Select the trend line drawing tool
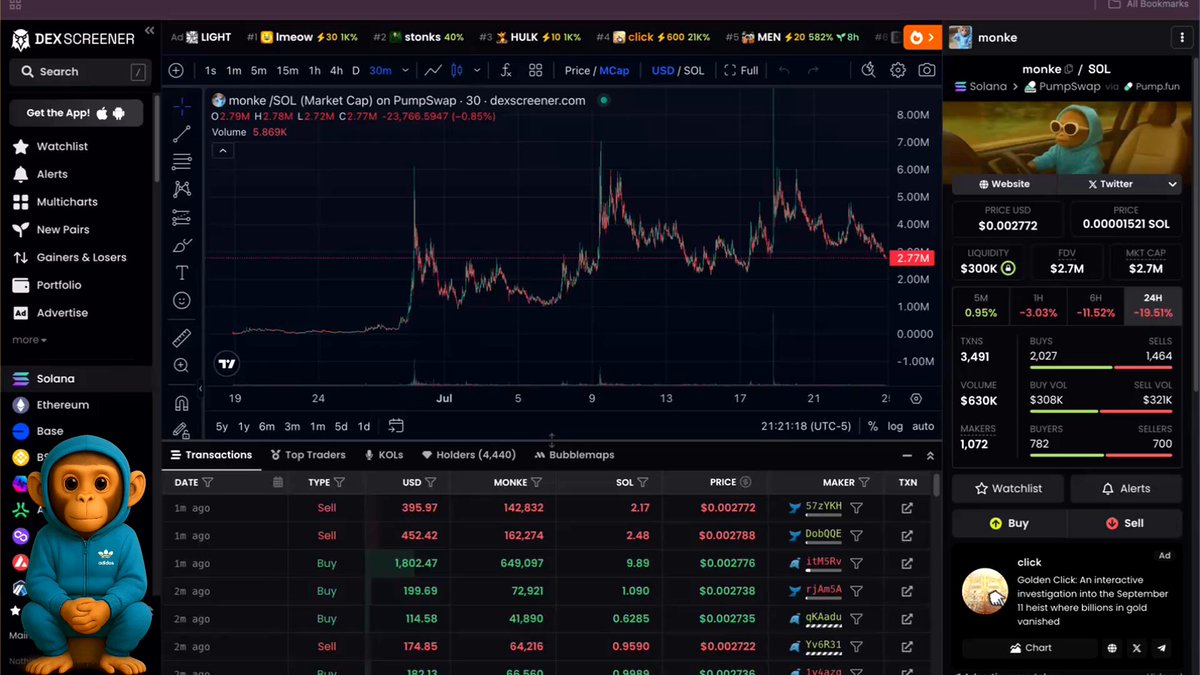Image resolution: width=1200 pixels, height=675 pixels. [182, 134]
